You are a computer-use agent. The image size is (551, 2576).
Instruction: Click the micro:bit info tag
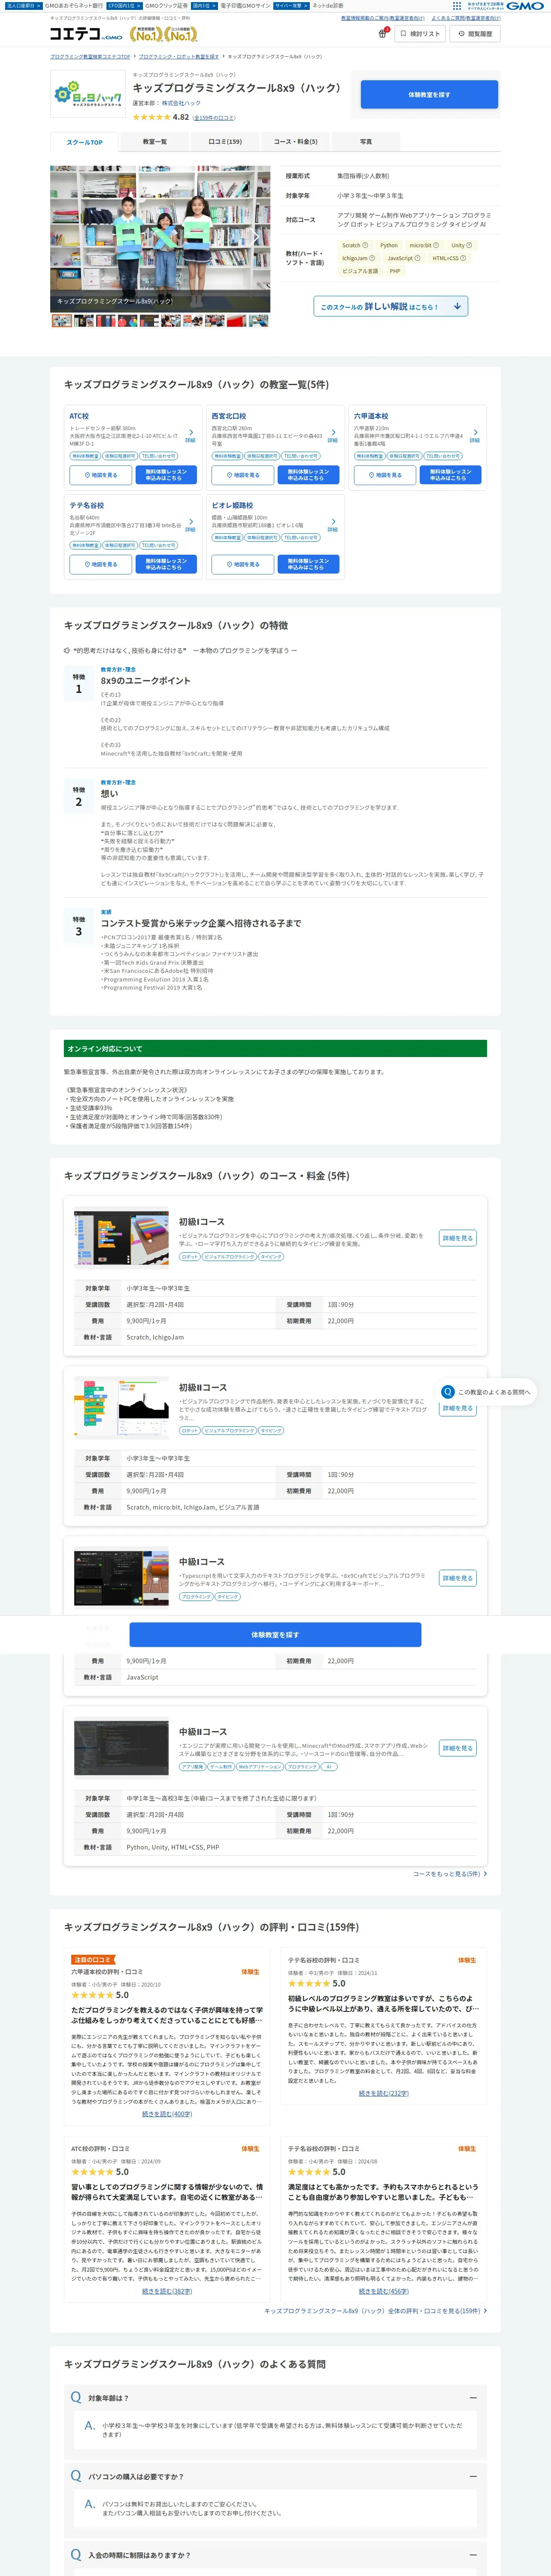424,245
